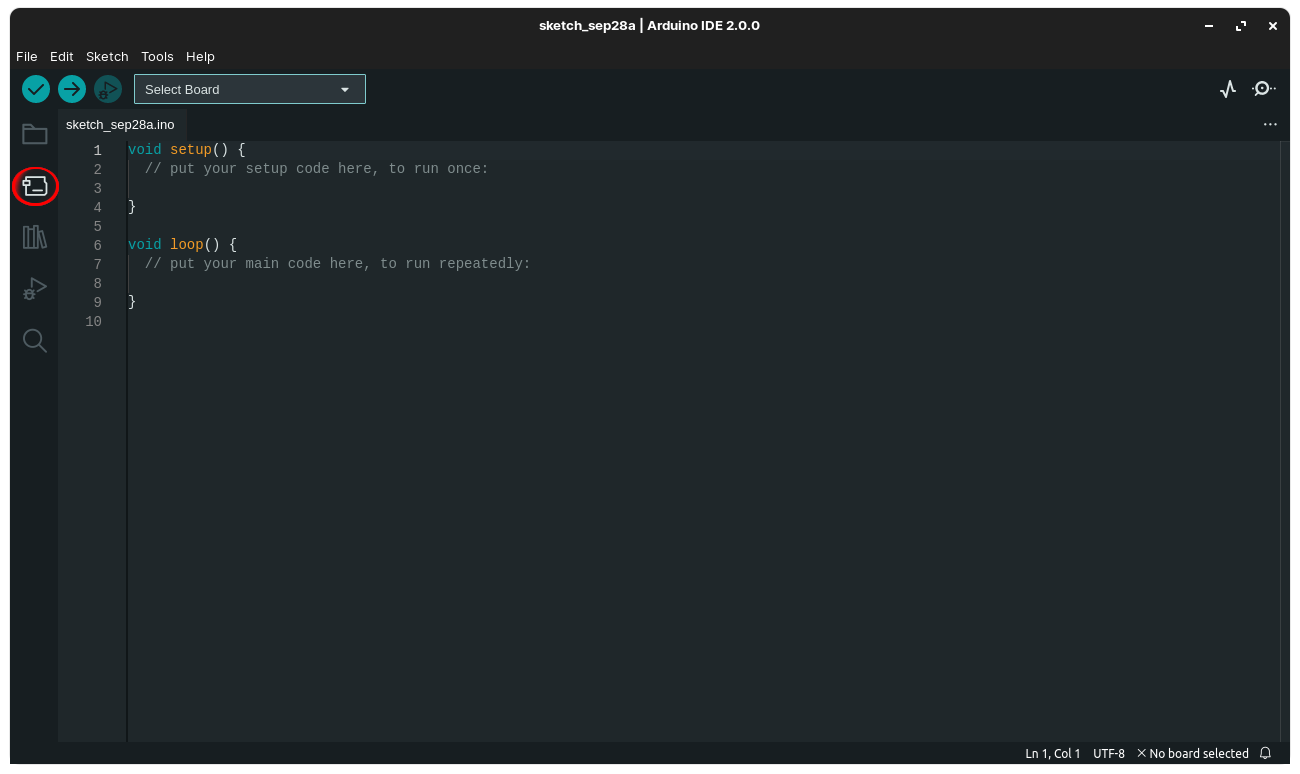Open the Boards Manager sidebar icon

coord(35,186)
